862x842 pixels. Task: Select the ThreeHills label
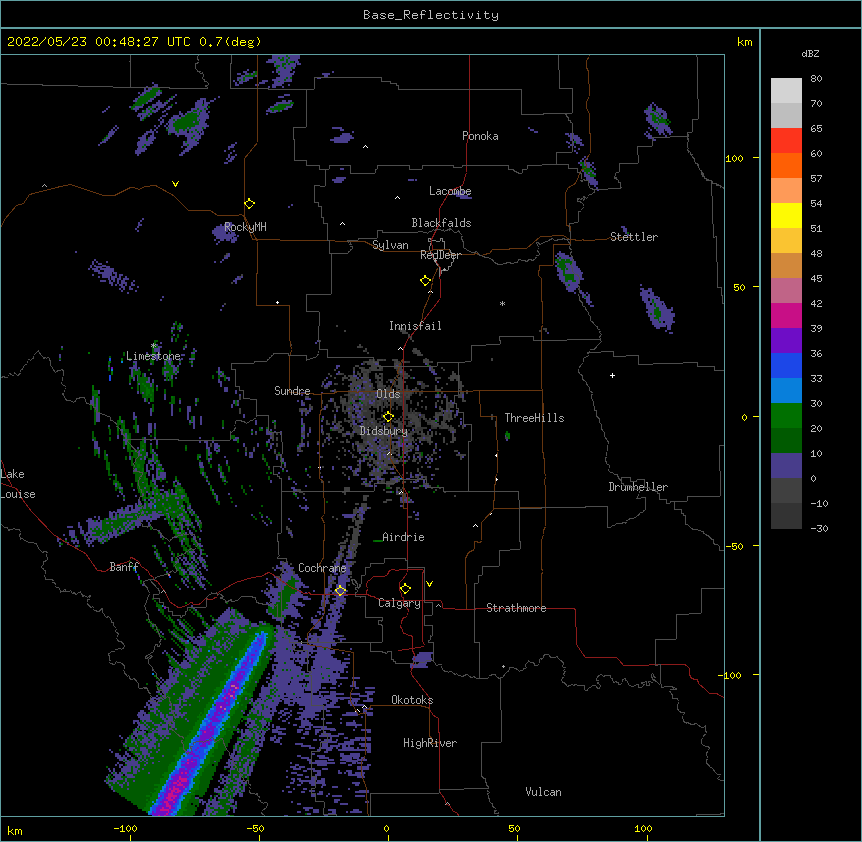534,418
